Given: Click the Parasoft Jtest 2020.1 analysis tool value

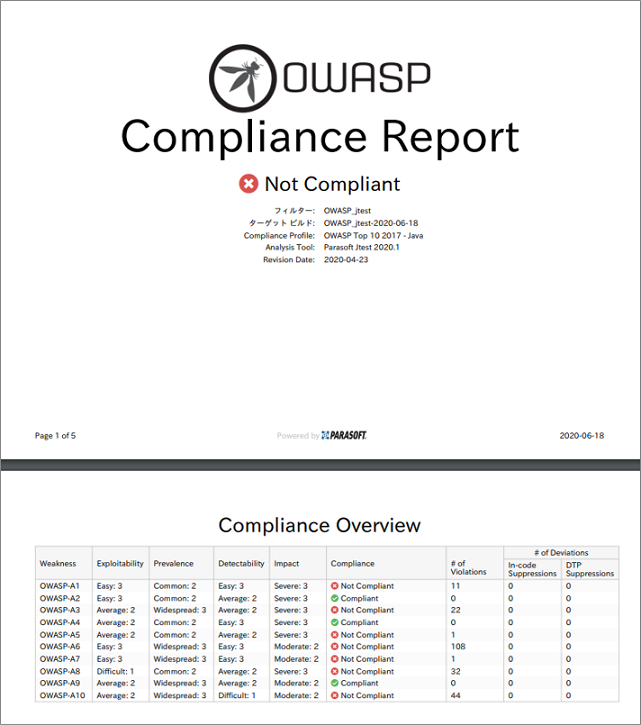Looking at the screenshot, I should (x=362, y=247).
